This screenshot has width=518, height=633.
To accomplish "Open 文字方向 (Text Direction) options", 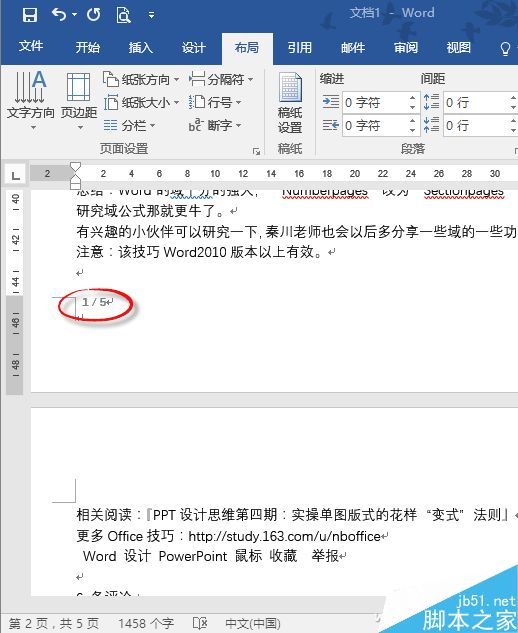I will pos(31,100).
